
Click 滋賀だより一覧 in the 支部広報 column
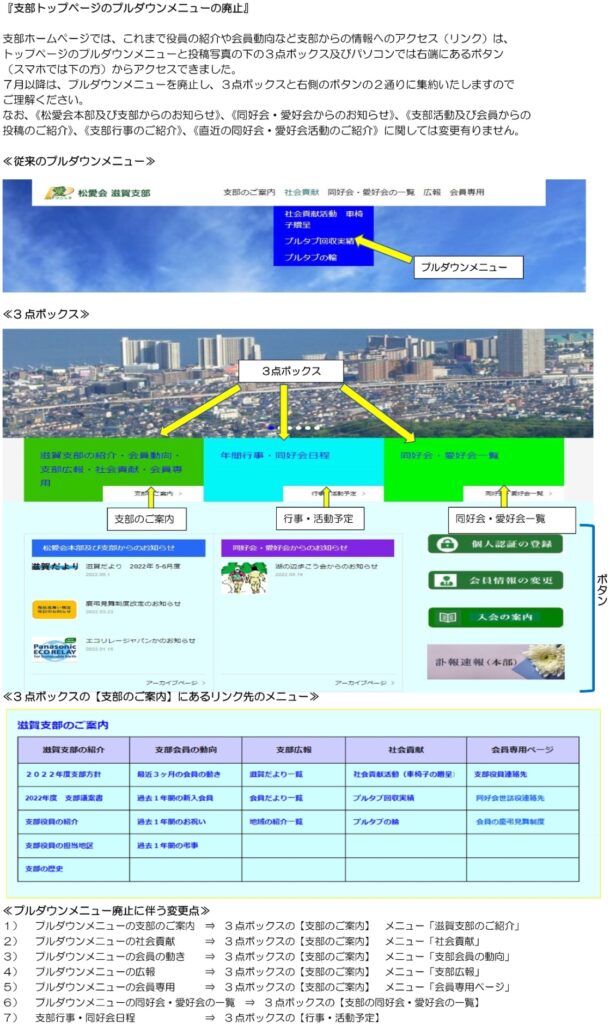pyautogui.click(x=276, y=774)
